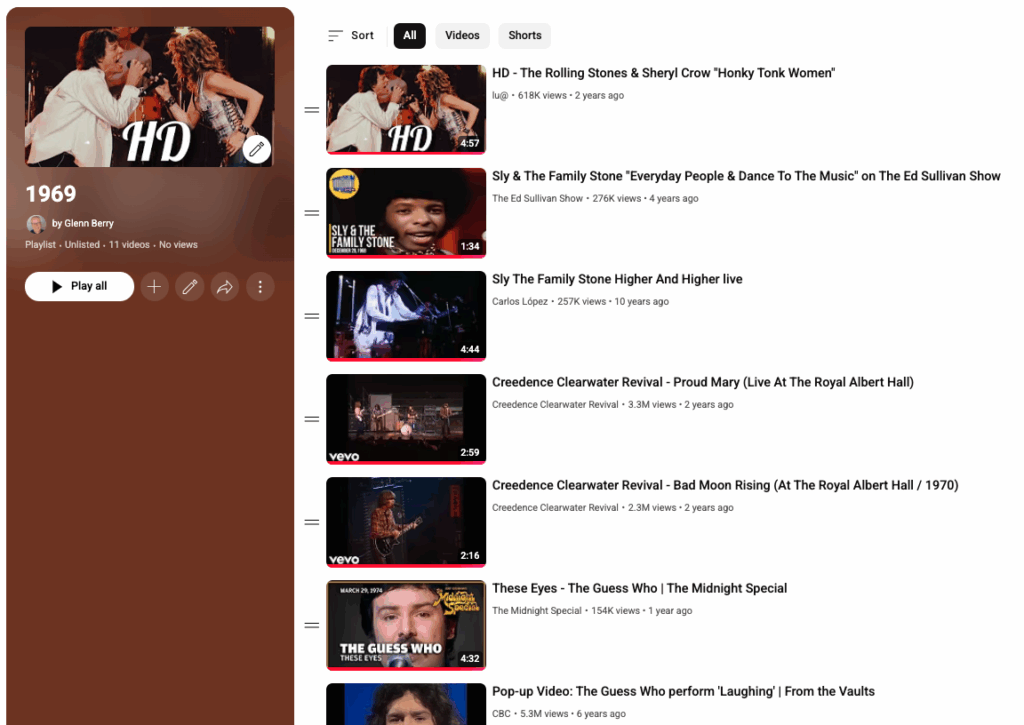Click the pencil icon on the playlist cover image
Image resolution: width=1024 pixels, height=725 pixels.
click(257, 149)
